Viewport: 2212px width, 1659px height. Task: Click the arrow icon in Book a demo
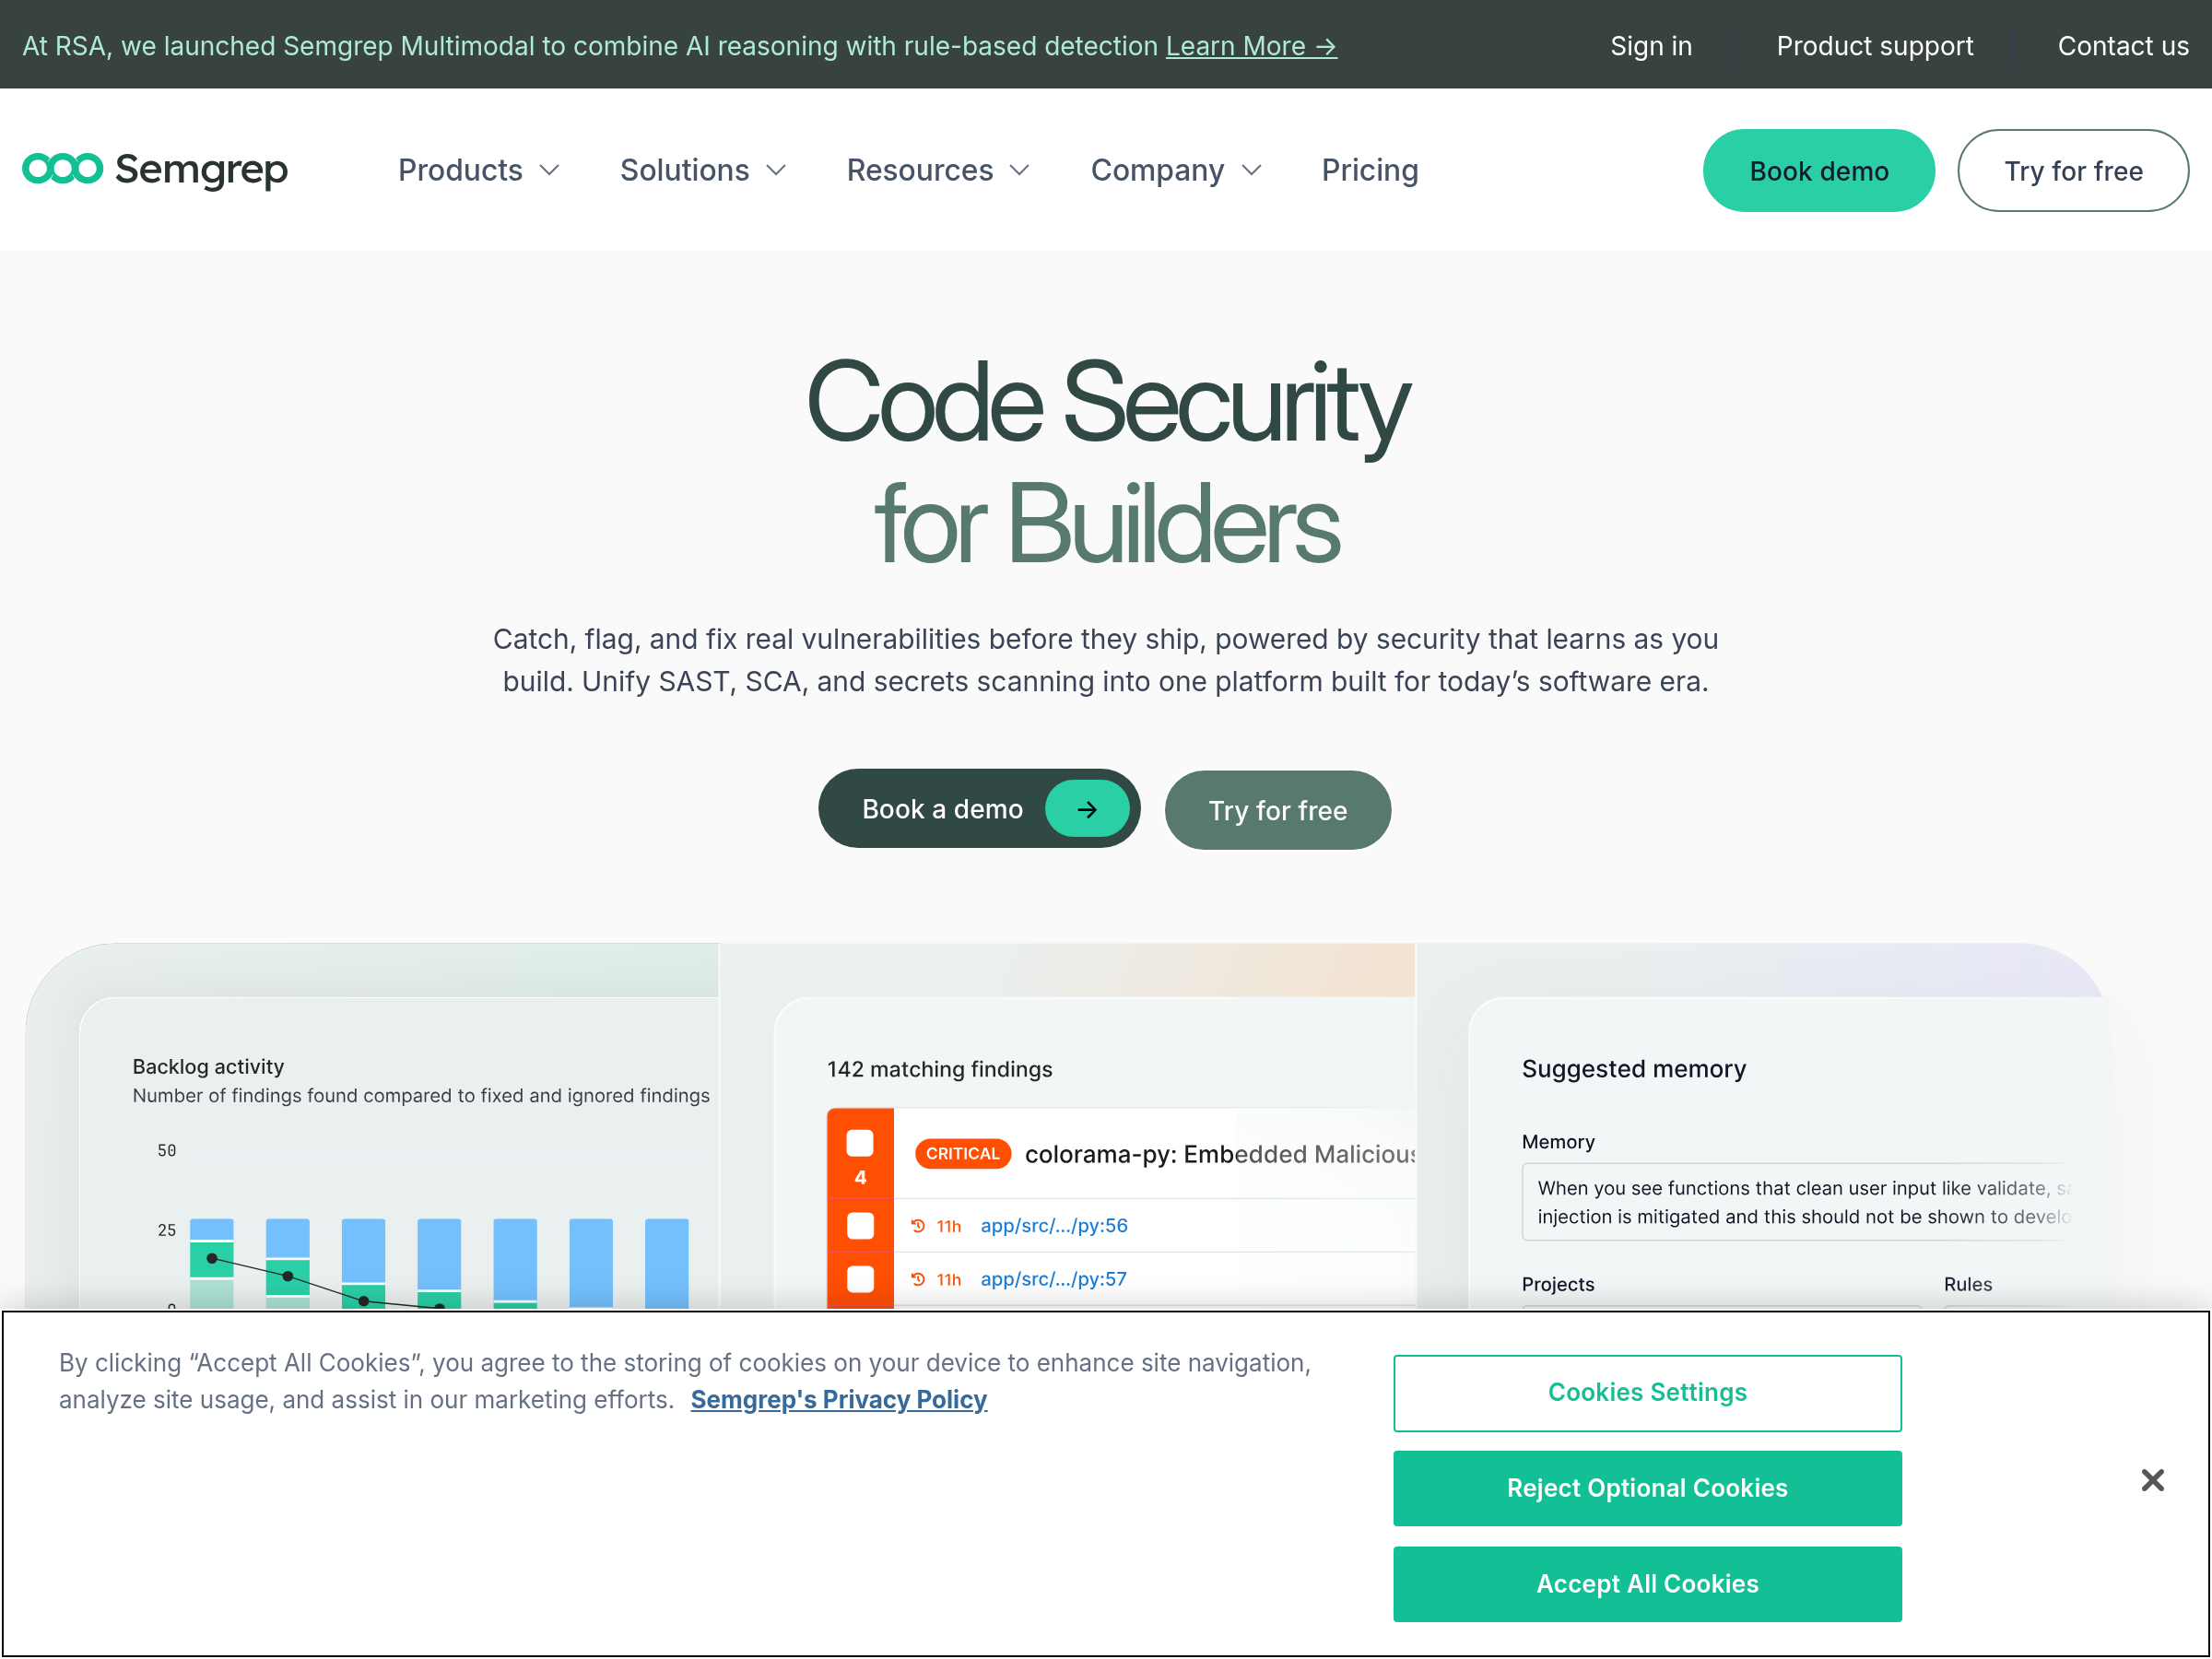pos(1087,809)
